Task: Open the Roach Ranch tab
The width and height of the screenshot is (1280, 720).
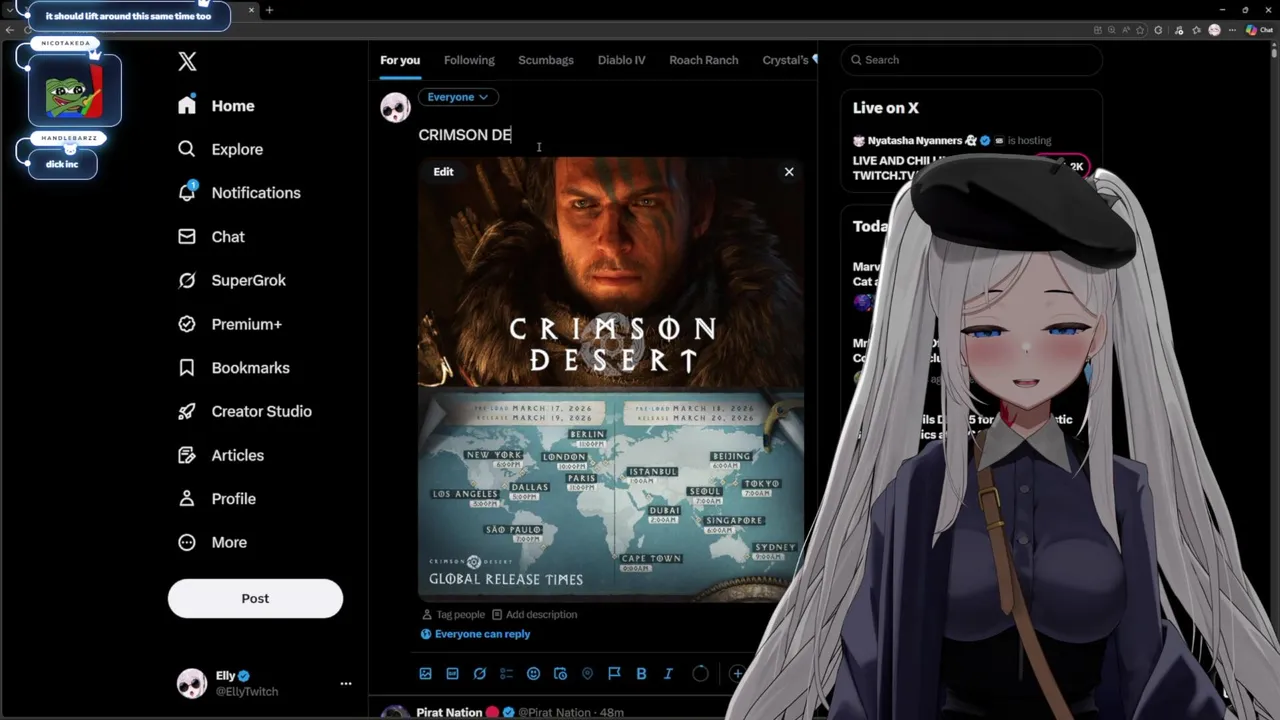Action: (x=704, y=60)
